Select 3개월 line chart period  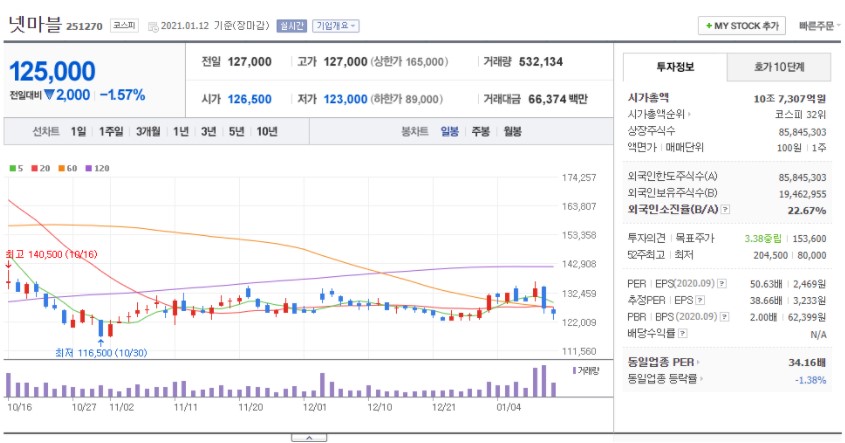pos(148,131)
